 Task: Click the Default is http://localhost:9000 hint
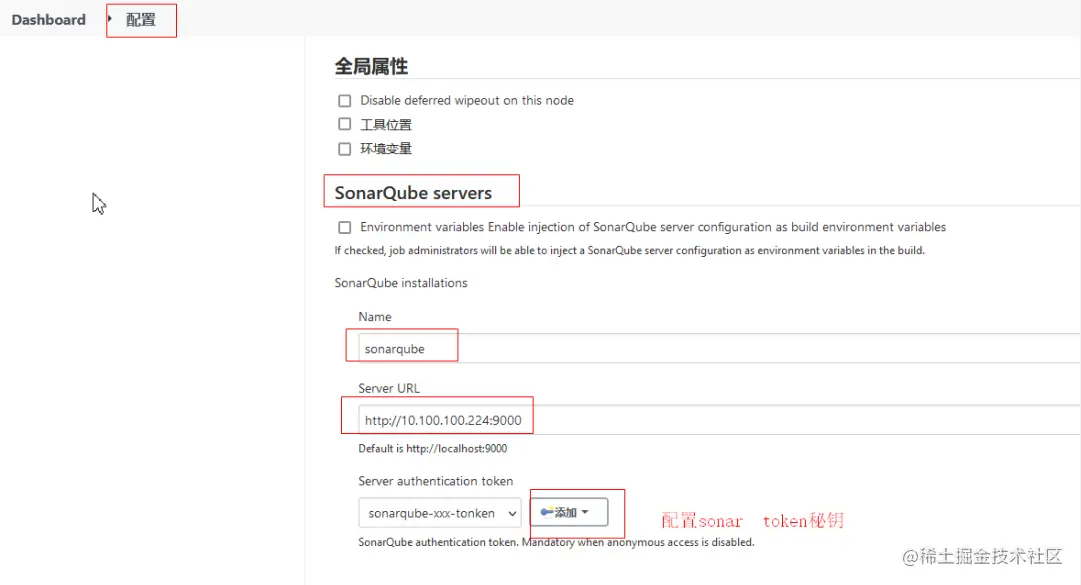[x=432, y=449]
